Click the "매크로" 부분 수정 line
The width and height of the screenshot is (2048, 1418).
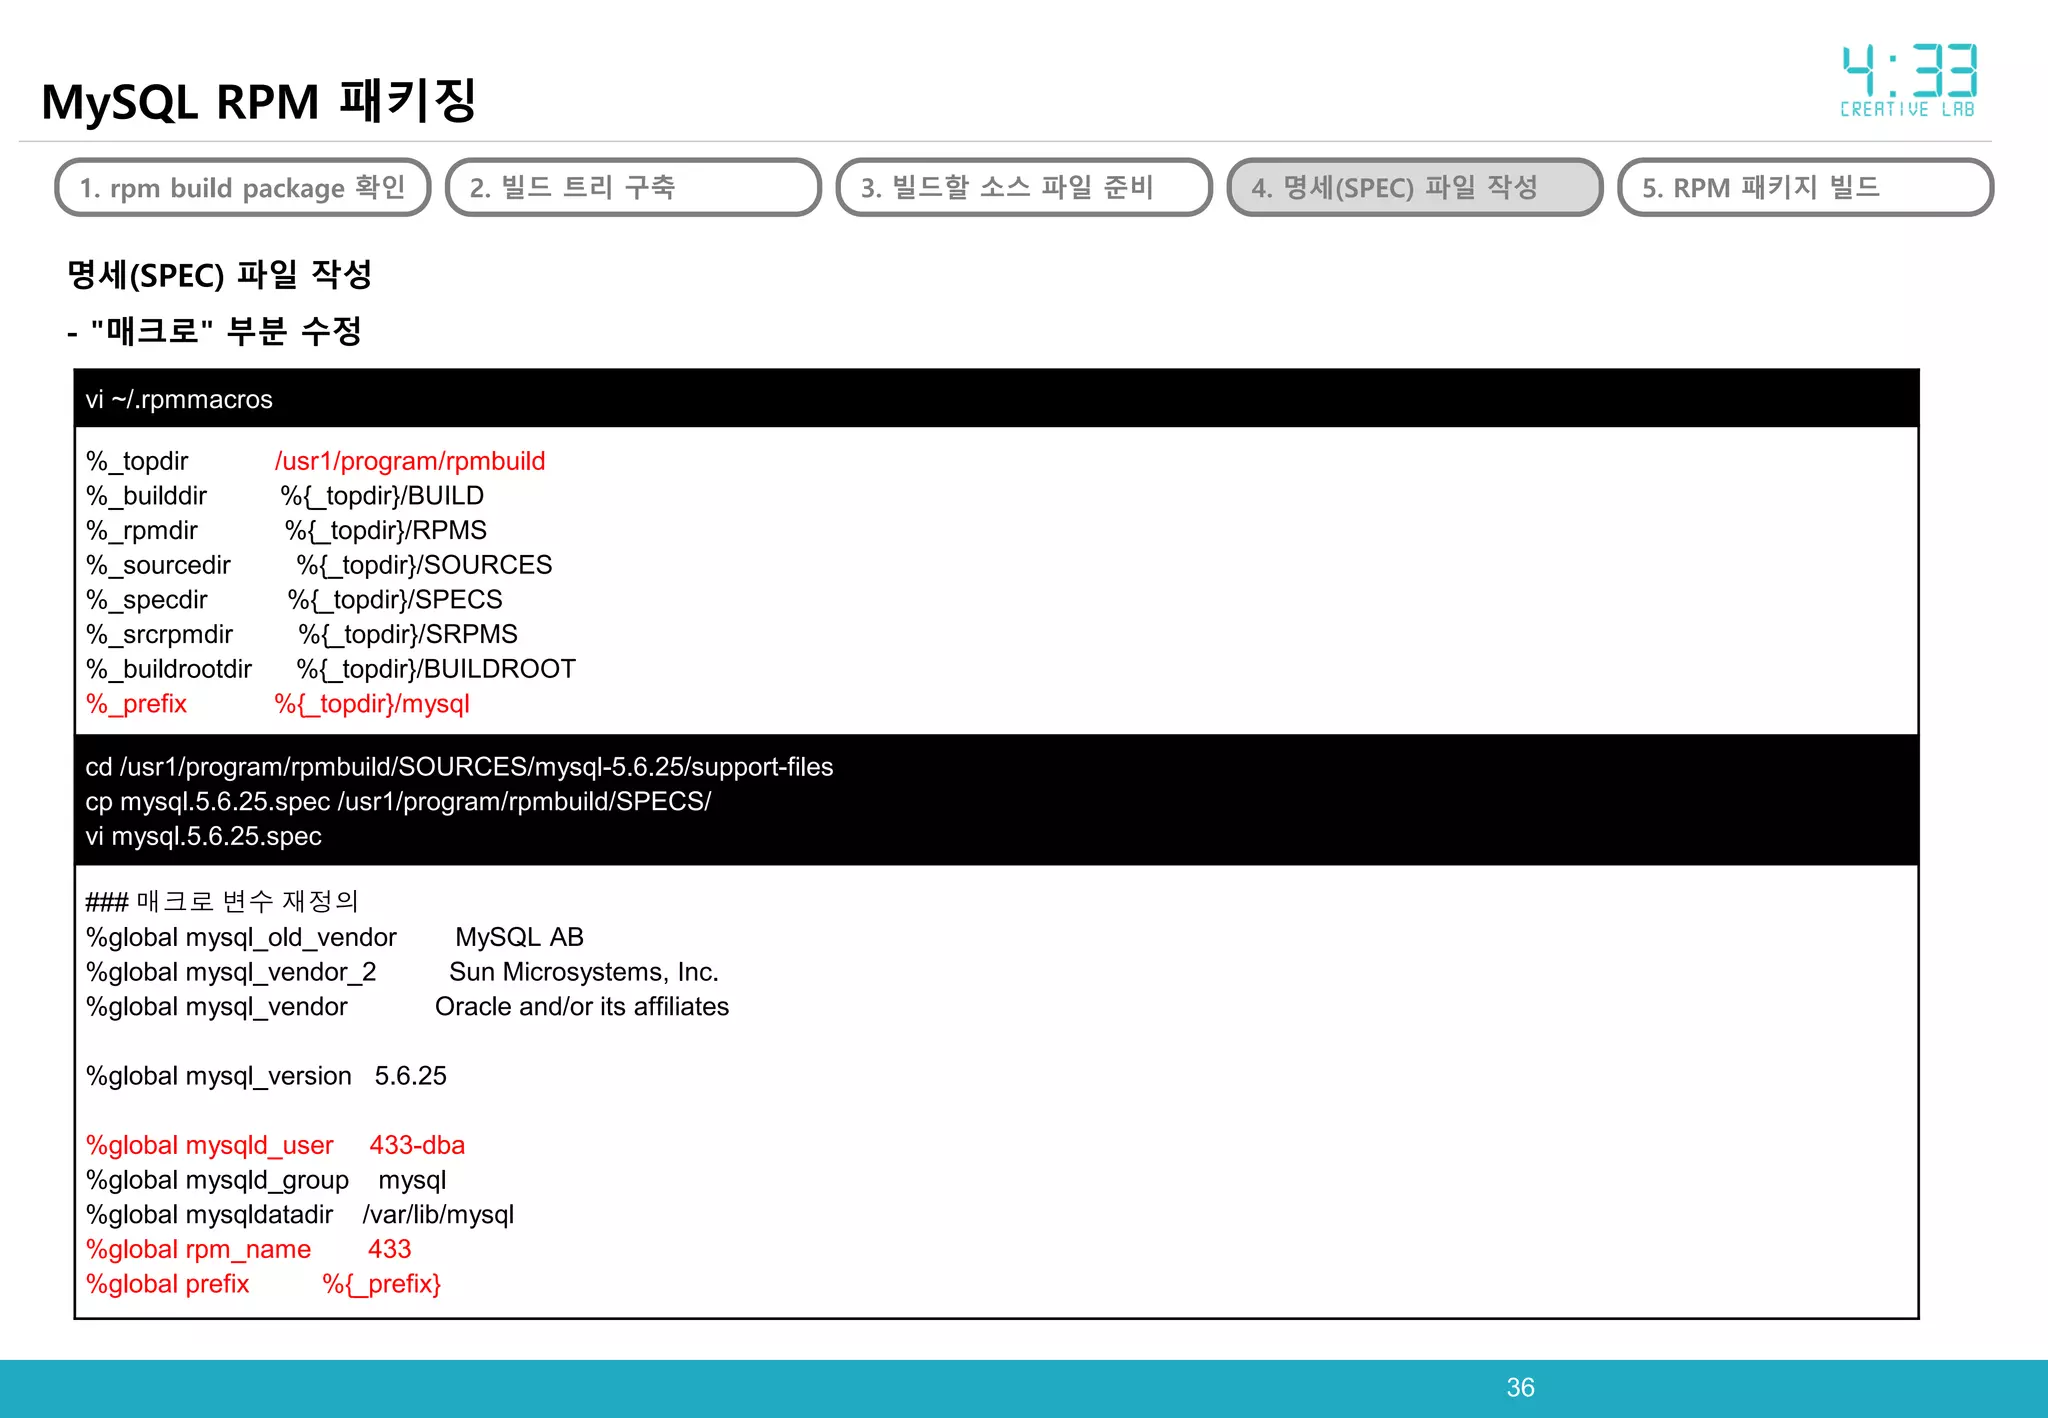pyautogui.click(x=214, y=330)
